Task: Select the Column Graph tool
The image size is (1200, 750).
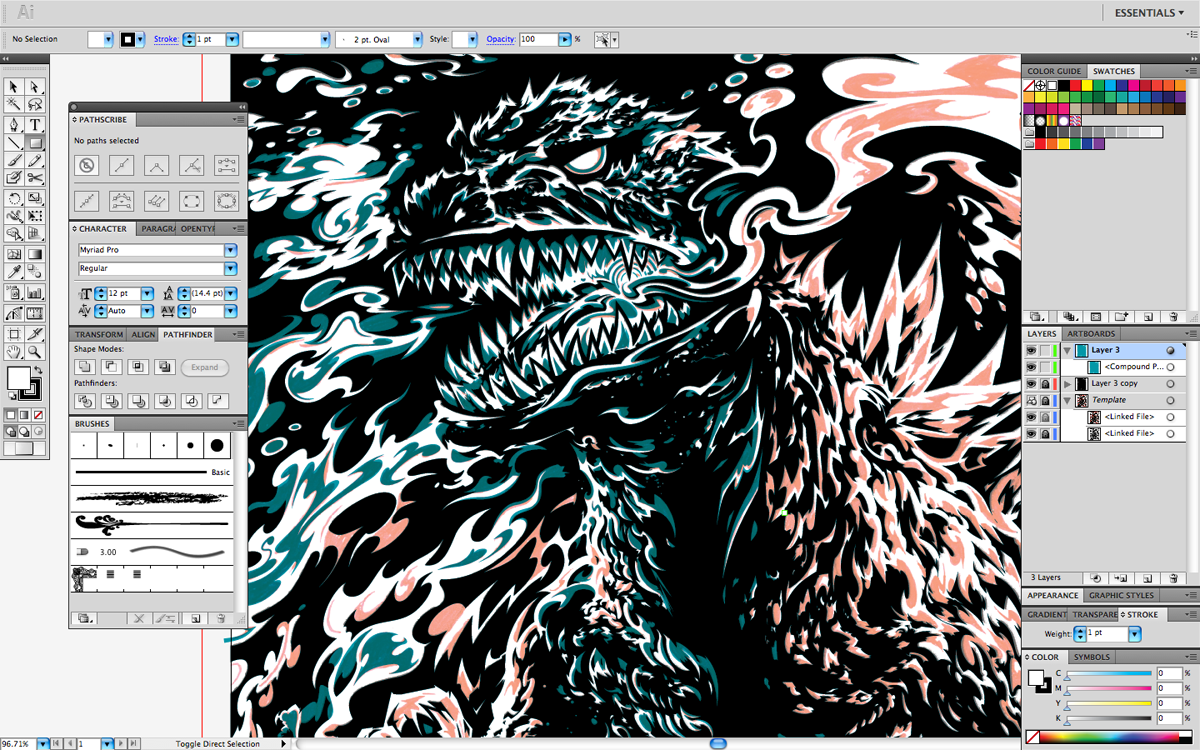Action: click(x=35, y=291)
